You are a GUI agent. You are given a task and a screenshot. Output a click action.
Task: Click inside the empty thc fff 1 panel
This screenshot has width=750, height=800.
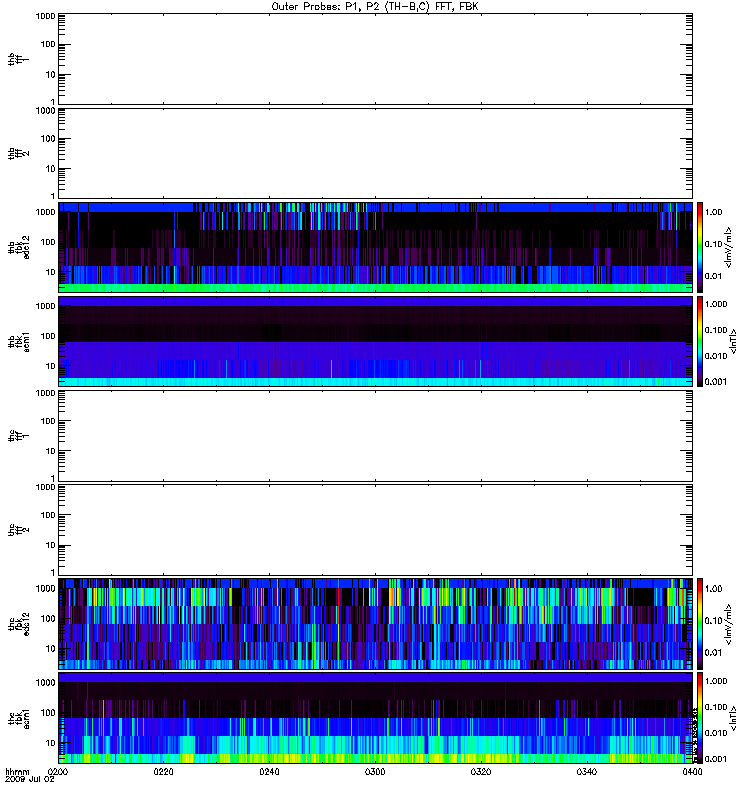pyautogui.click(x=375, y=436)
